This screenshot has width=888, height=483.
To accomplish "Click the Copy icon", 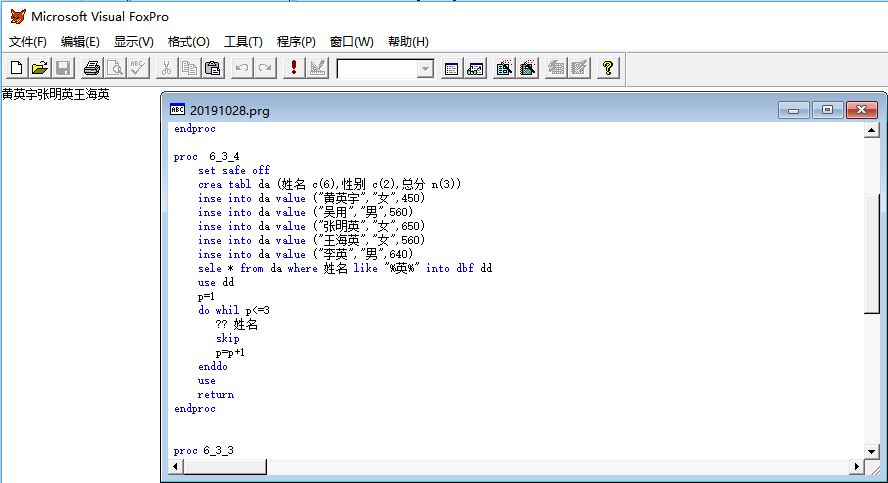I will 189,68.
